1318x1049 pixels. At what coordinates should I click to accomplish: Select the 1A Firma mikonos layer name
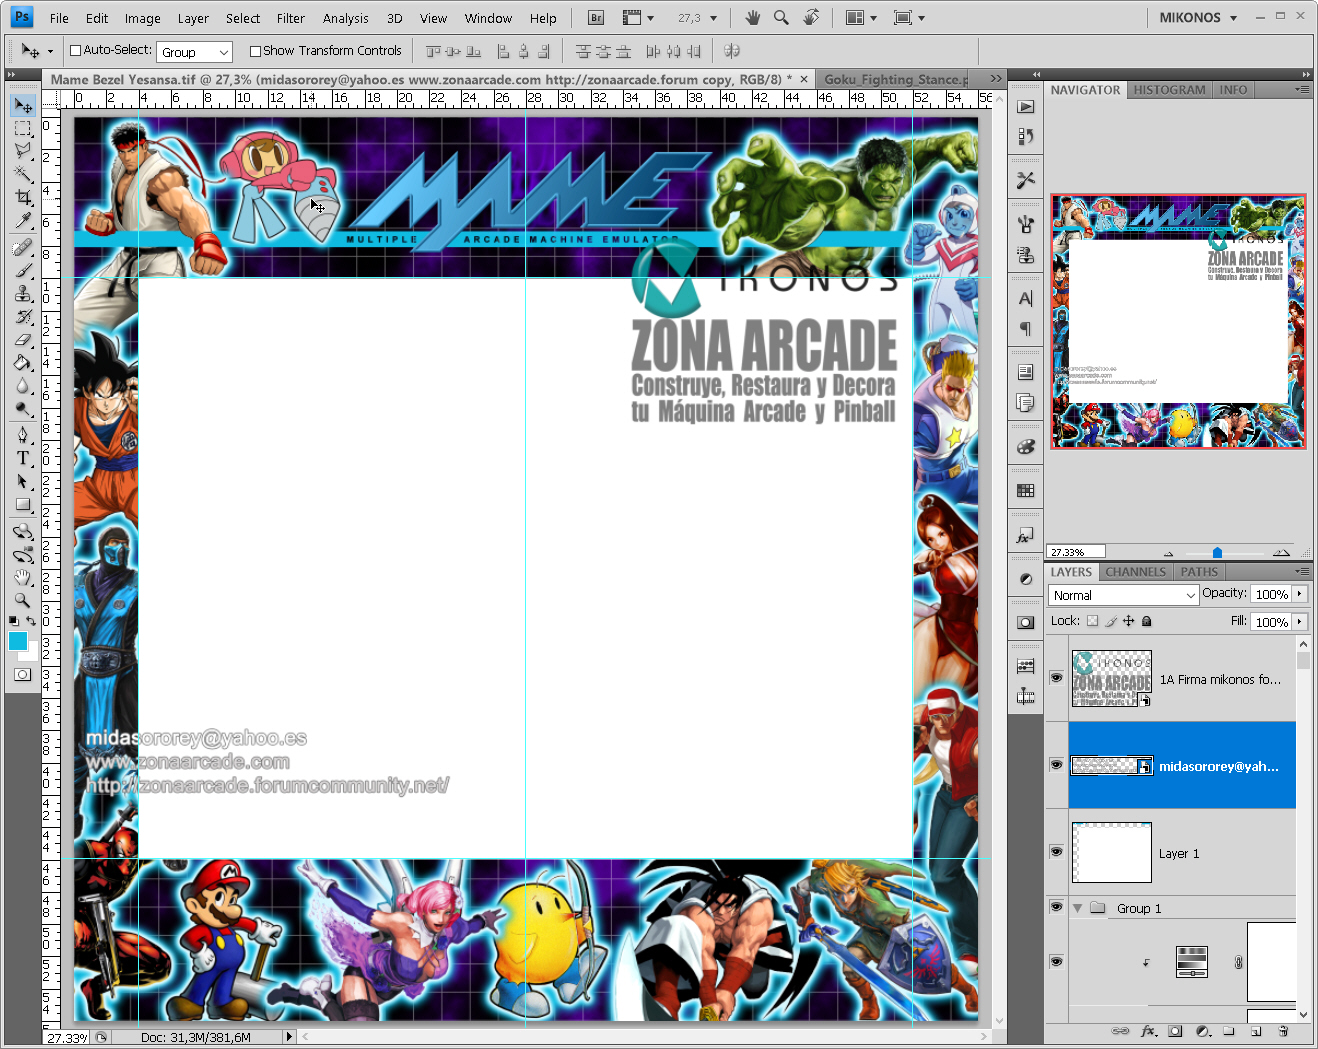[1220, 680]
